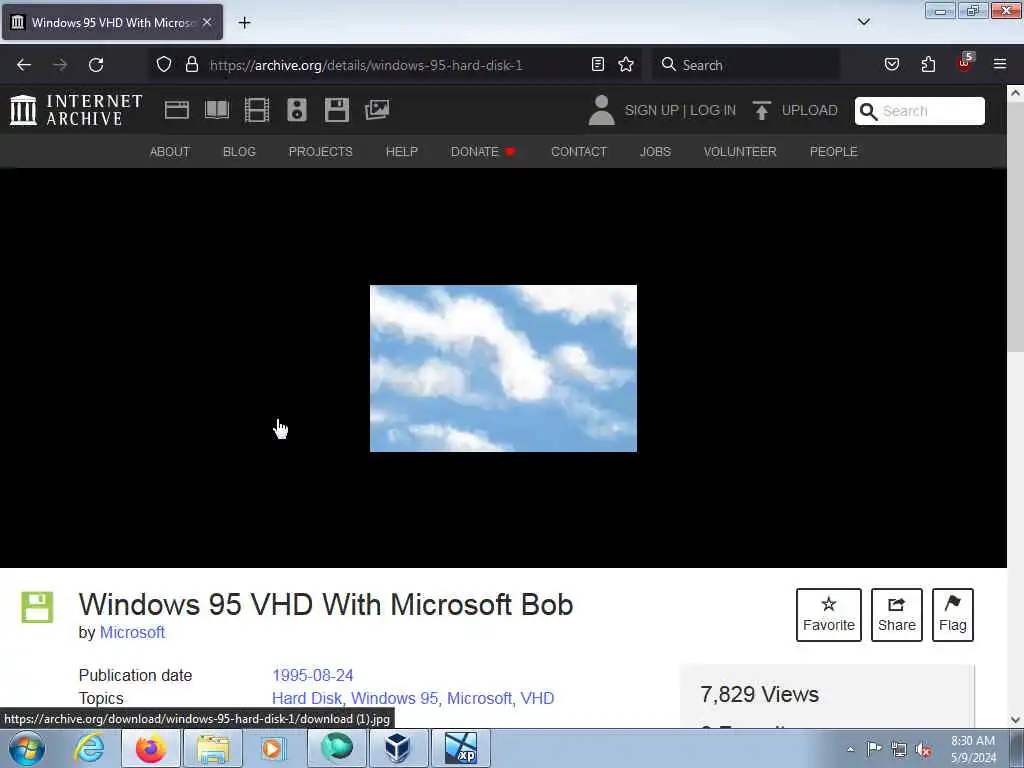Open the VOLUNTEER menu item
The height and width of the screenshot is (768, 1024).
[x=740, y=152]
